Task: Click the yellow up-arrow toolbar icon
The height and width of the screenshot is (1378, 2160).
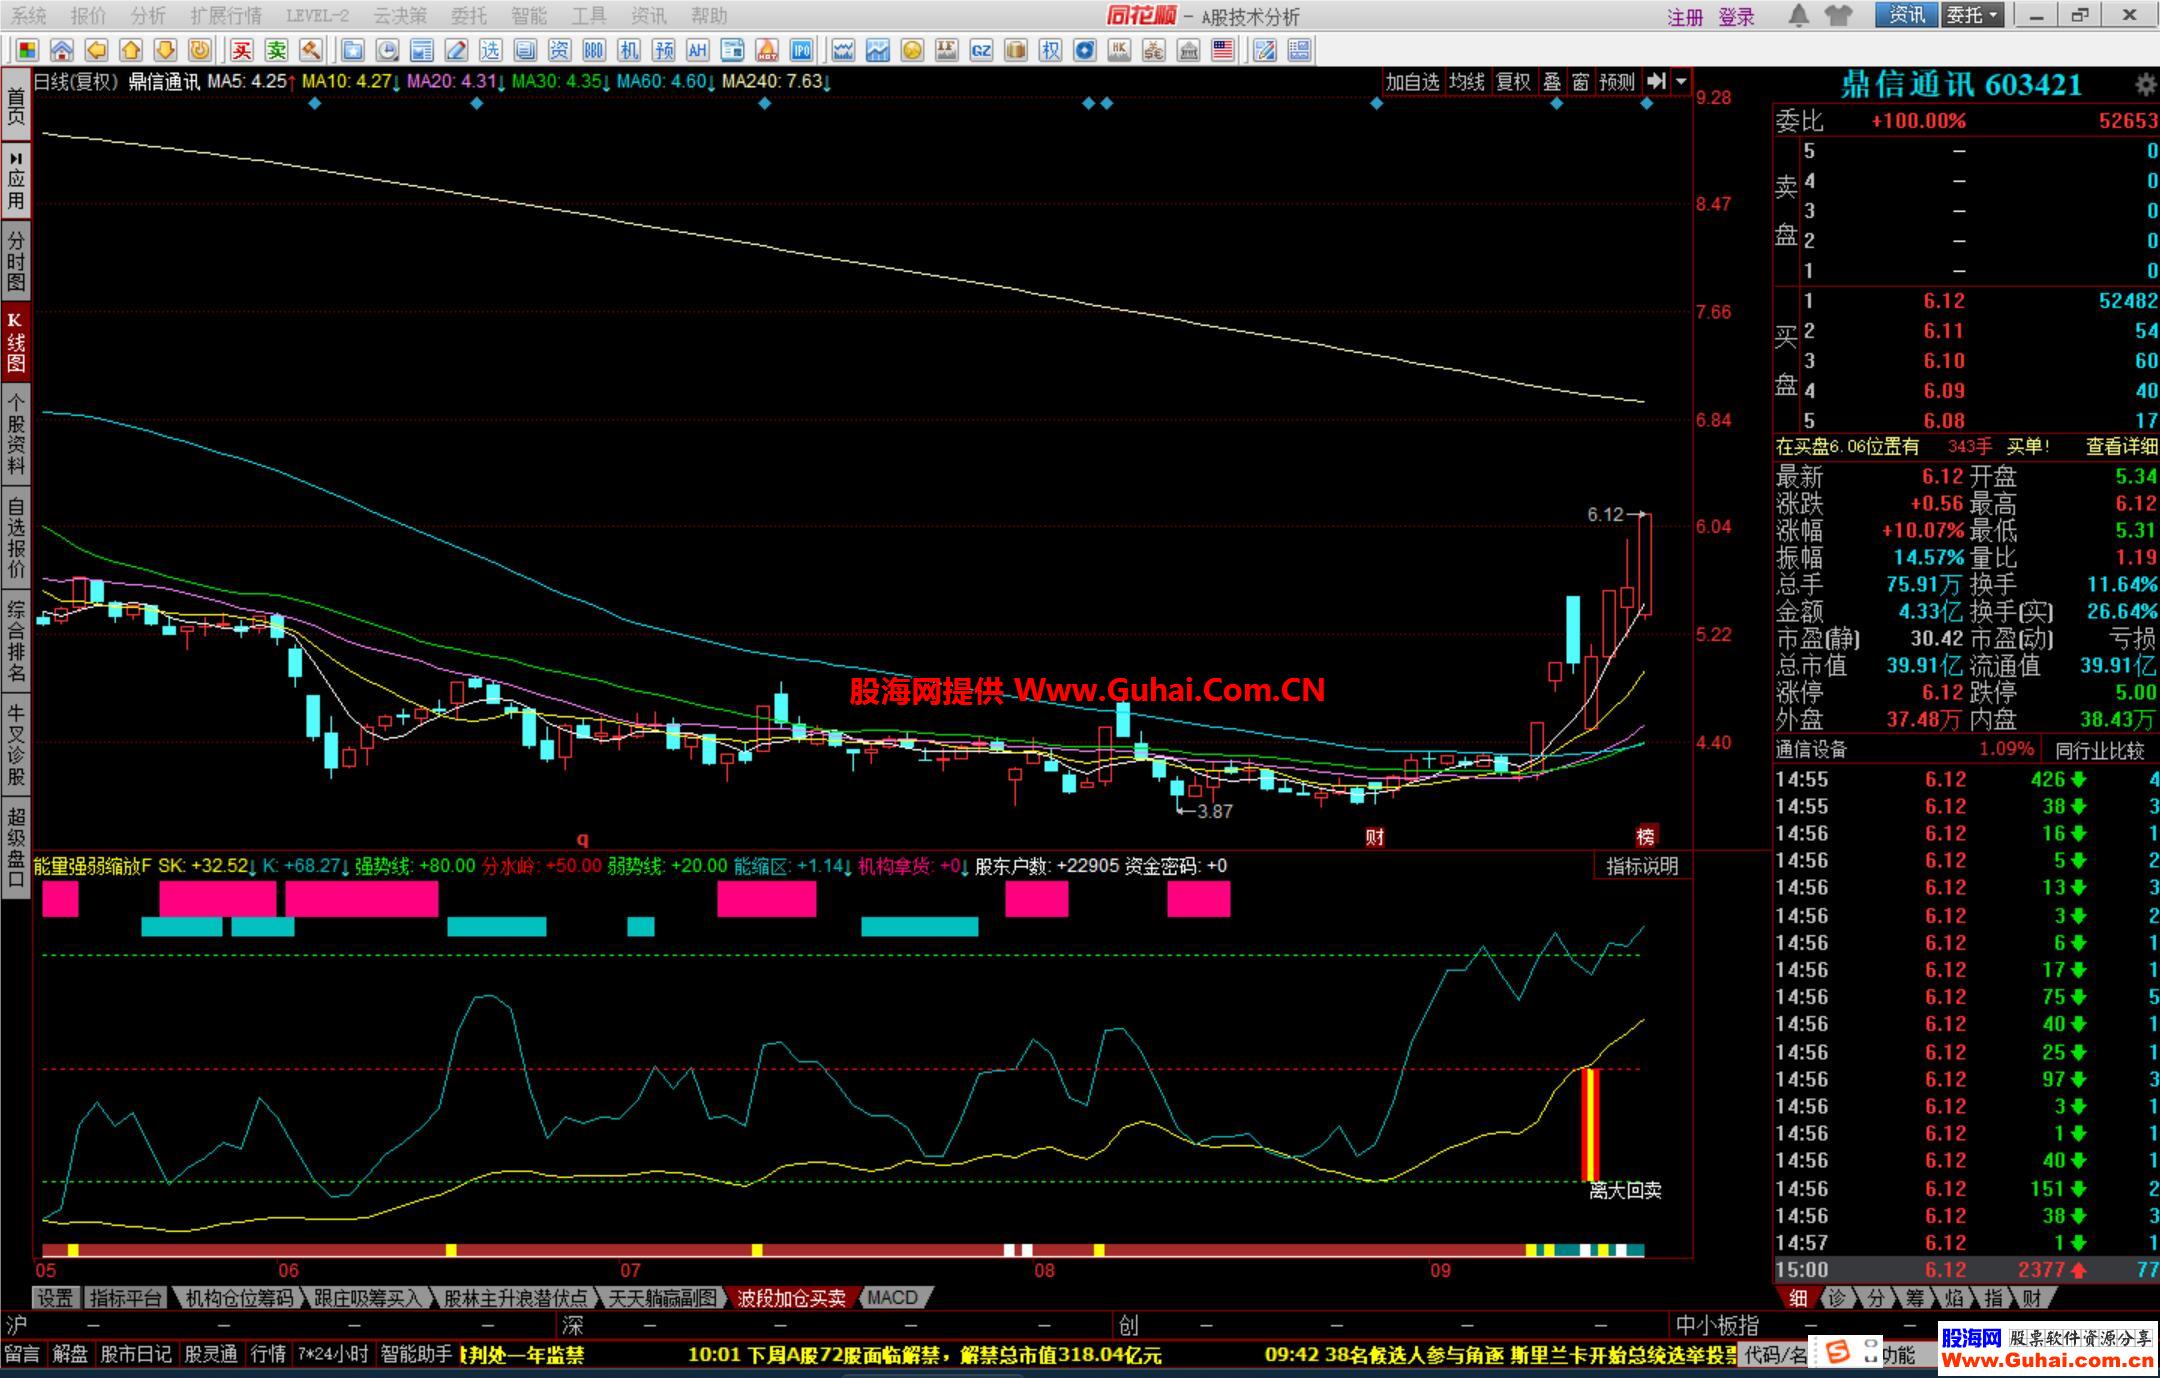Action: tap(130, 50)
